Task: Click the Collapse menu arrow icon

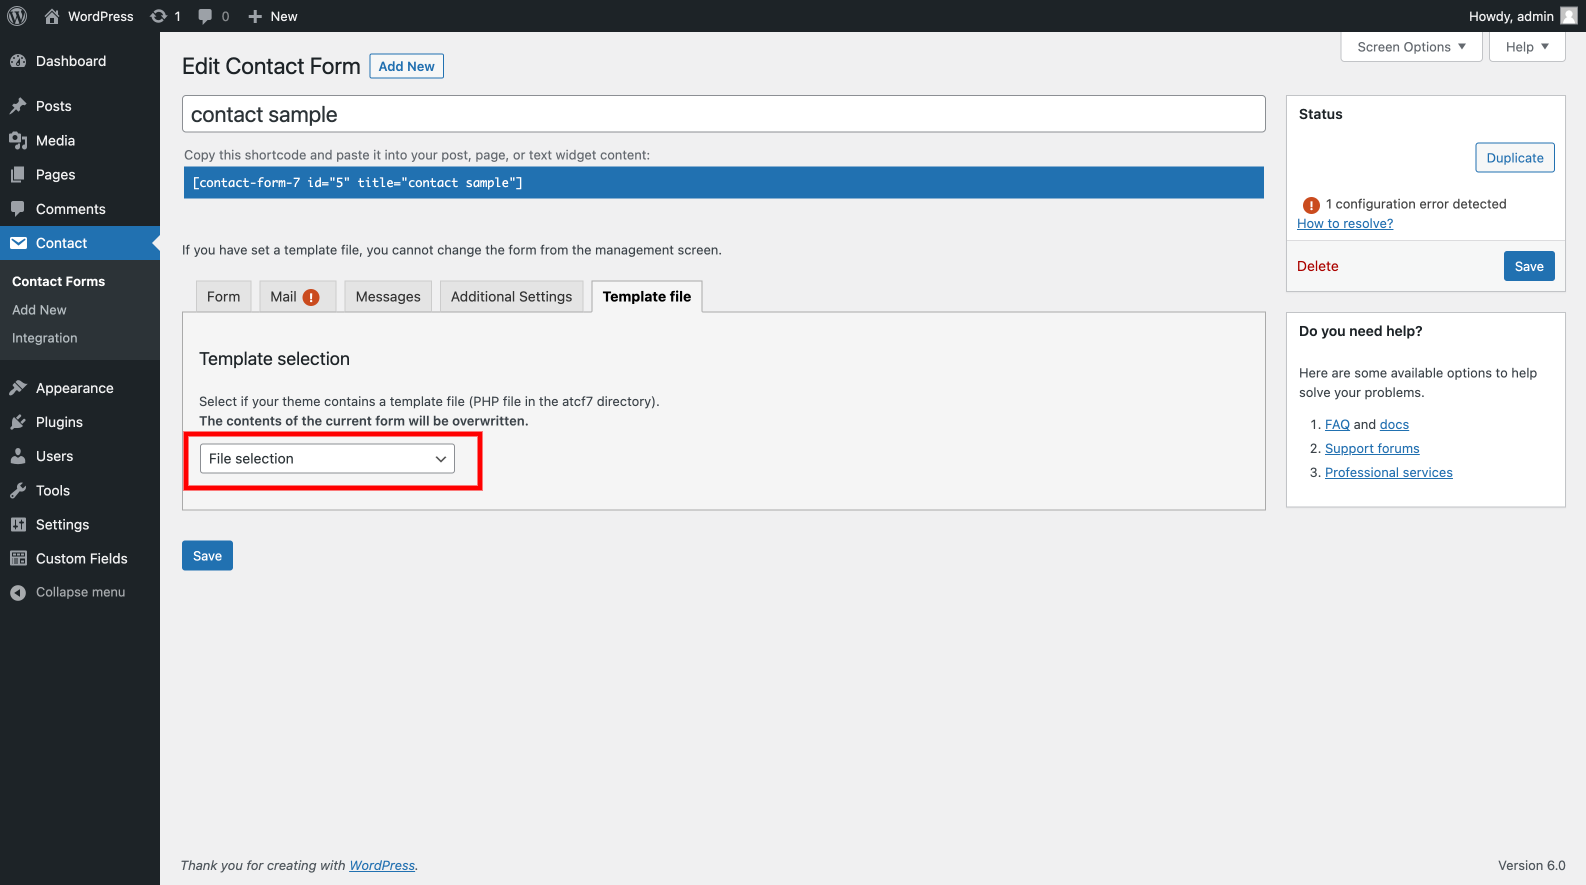Action: [18, 593]
